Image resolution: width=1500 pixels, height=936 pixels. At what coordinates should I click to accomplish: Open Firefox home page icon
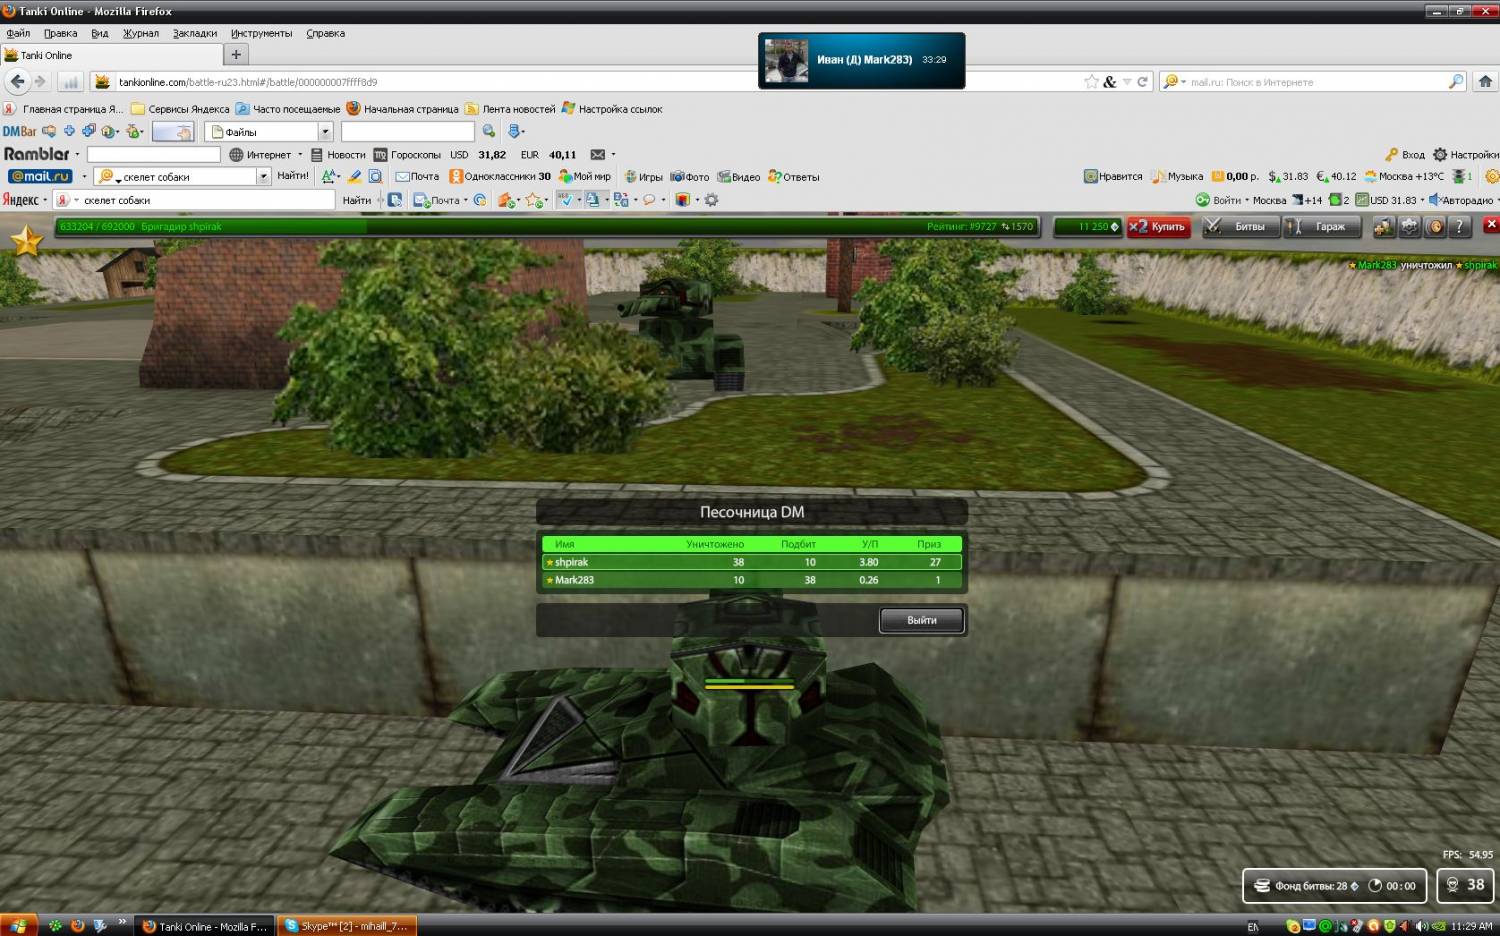tap(1485, 82)
